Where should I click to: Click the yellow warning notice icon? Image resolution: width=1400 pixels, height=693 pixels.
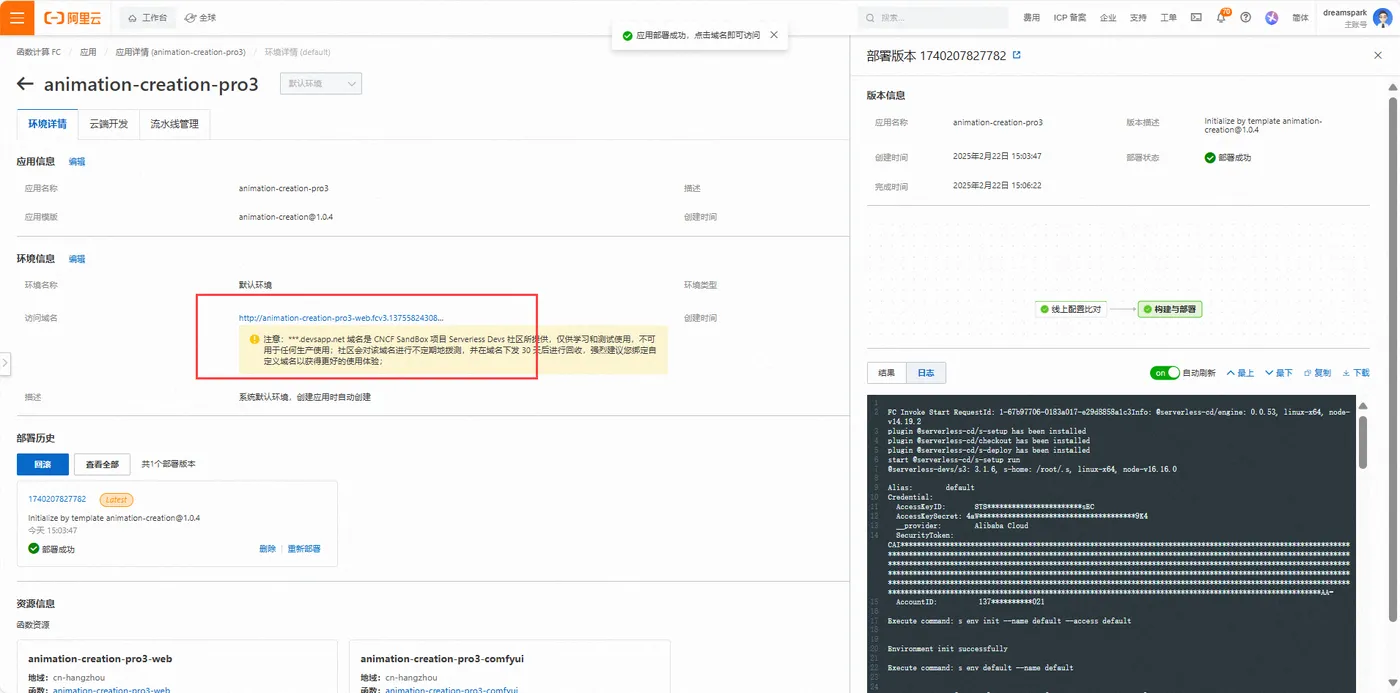coord(254,339)
